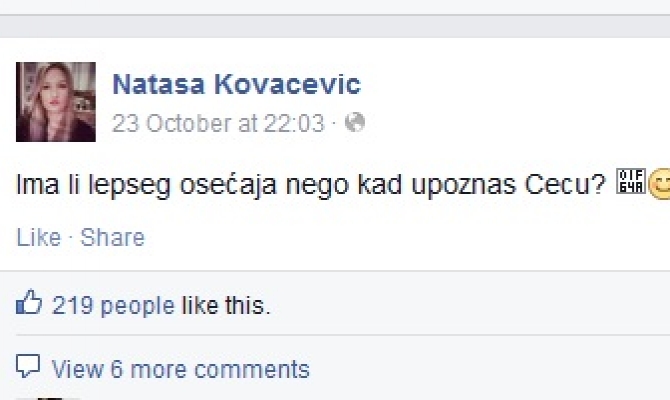Open the 23 October at 22:03 timestamp
This screenshot has width=670, height=400.
[218, 123]
